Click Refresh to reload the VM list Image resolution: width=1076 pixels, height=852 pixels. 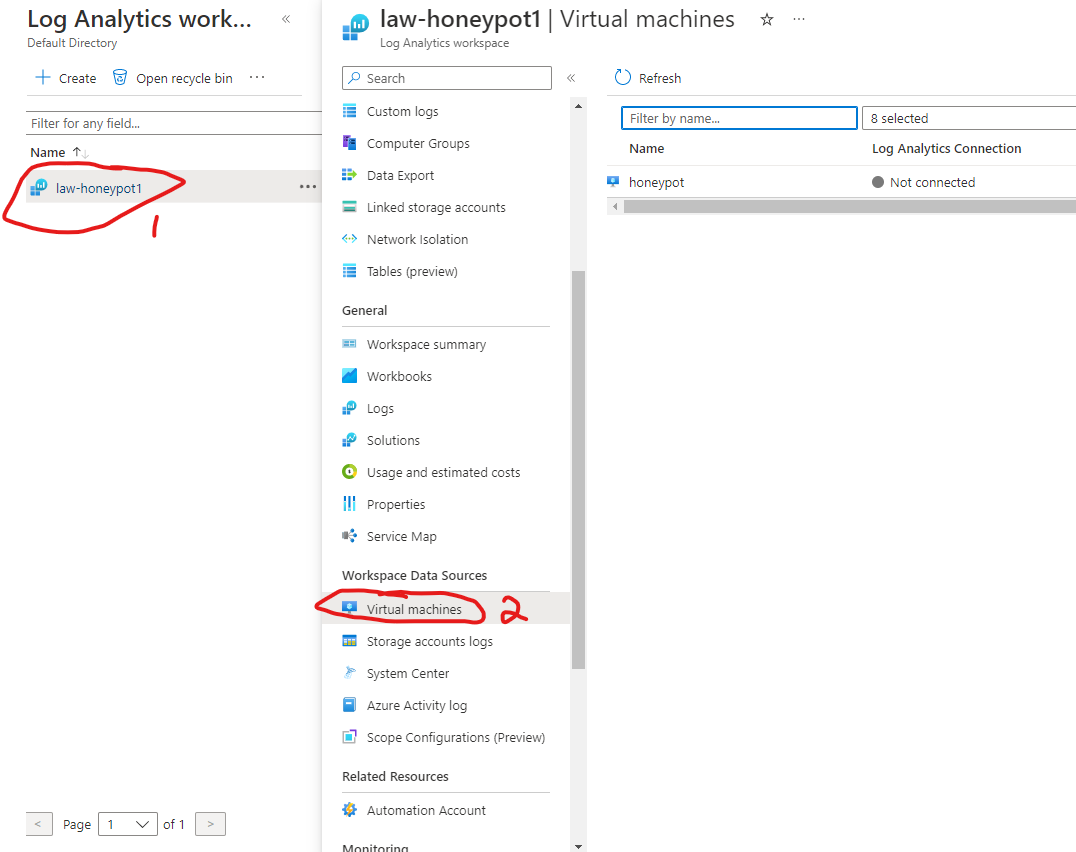(647, 78)
